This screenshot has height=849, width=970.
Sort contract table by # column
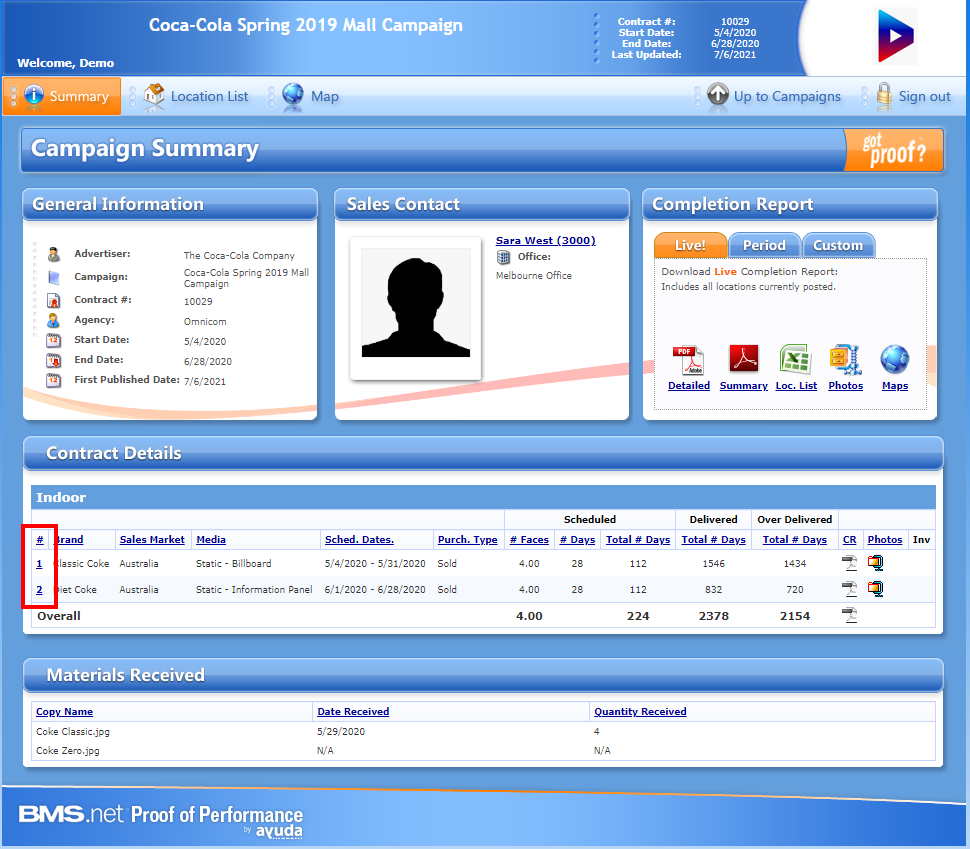tap(40, 540)
